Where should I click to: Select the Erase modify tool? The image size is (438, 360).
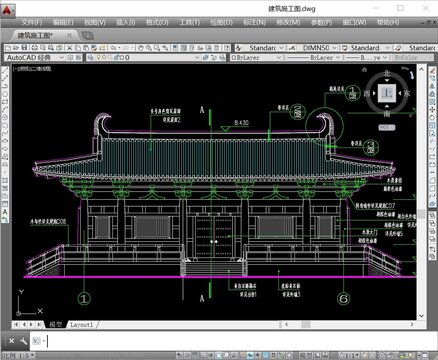coord(432,71)
